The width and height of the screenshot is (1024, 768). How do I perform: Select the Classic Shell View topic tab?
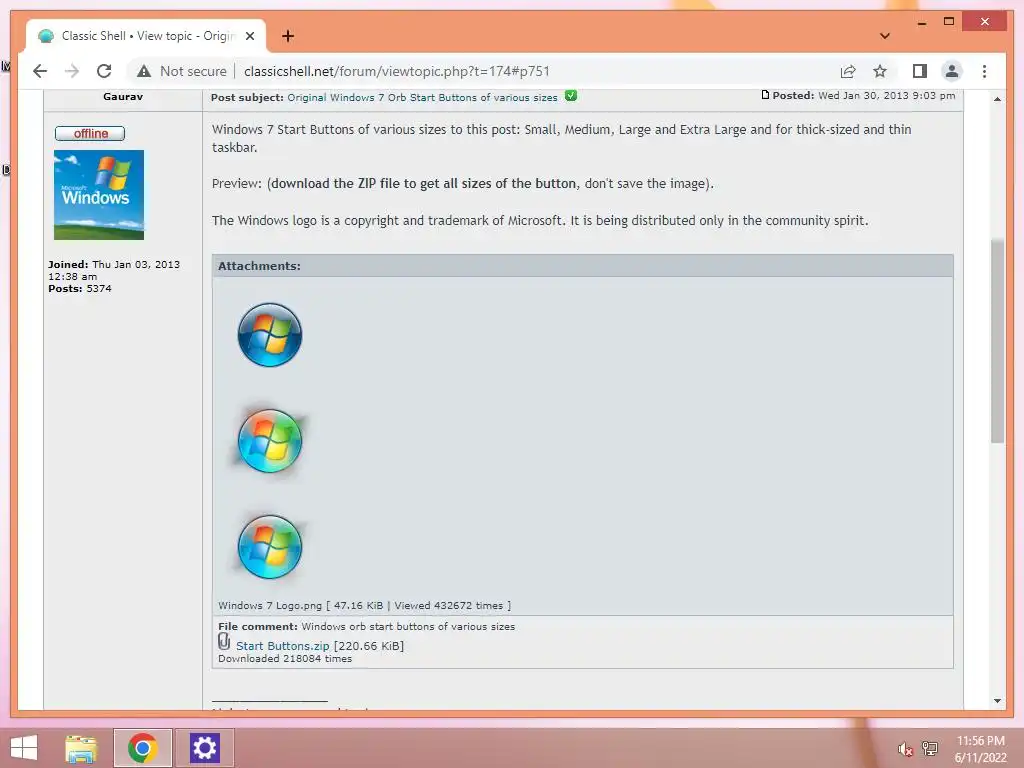click(146, 36)
